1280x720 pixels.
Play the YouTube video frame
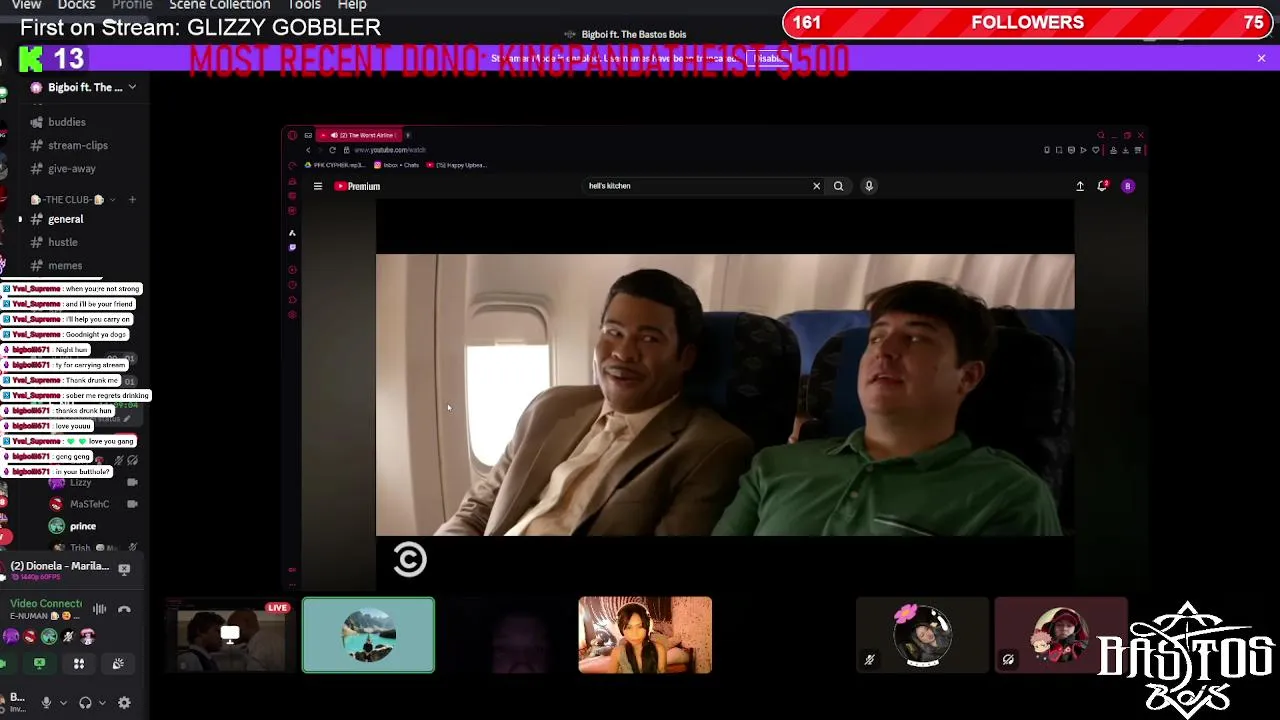click(725, 395)
